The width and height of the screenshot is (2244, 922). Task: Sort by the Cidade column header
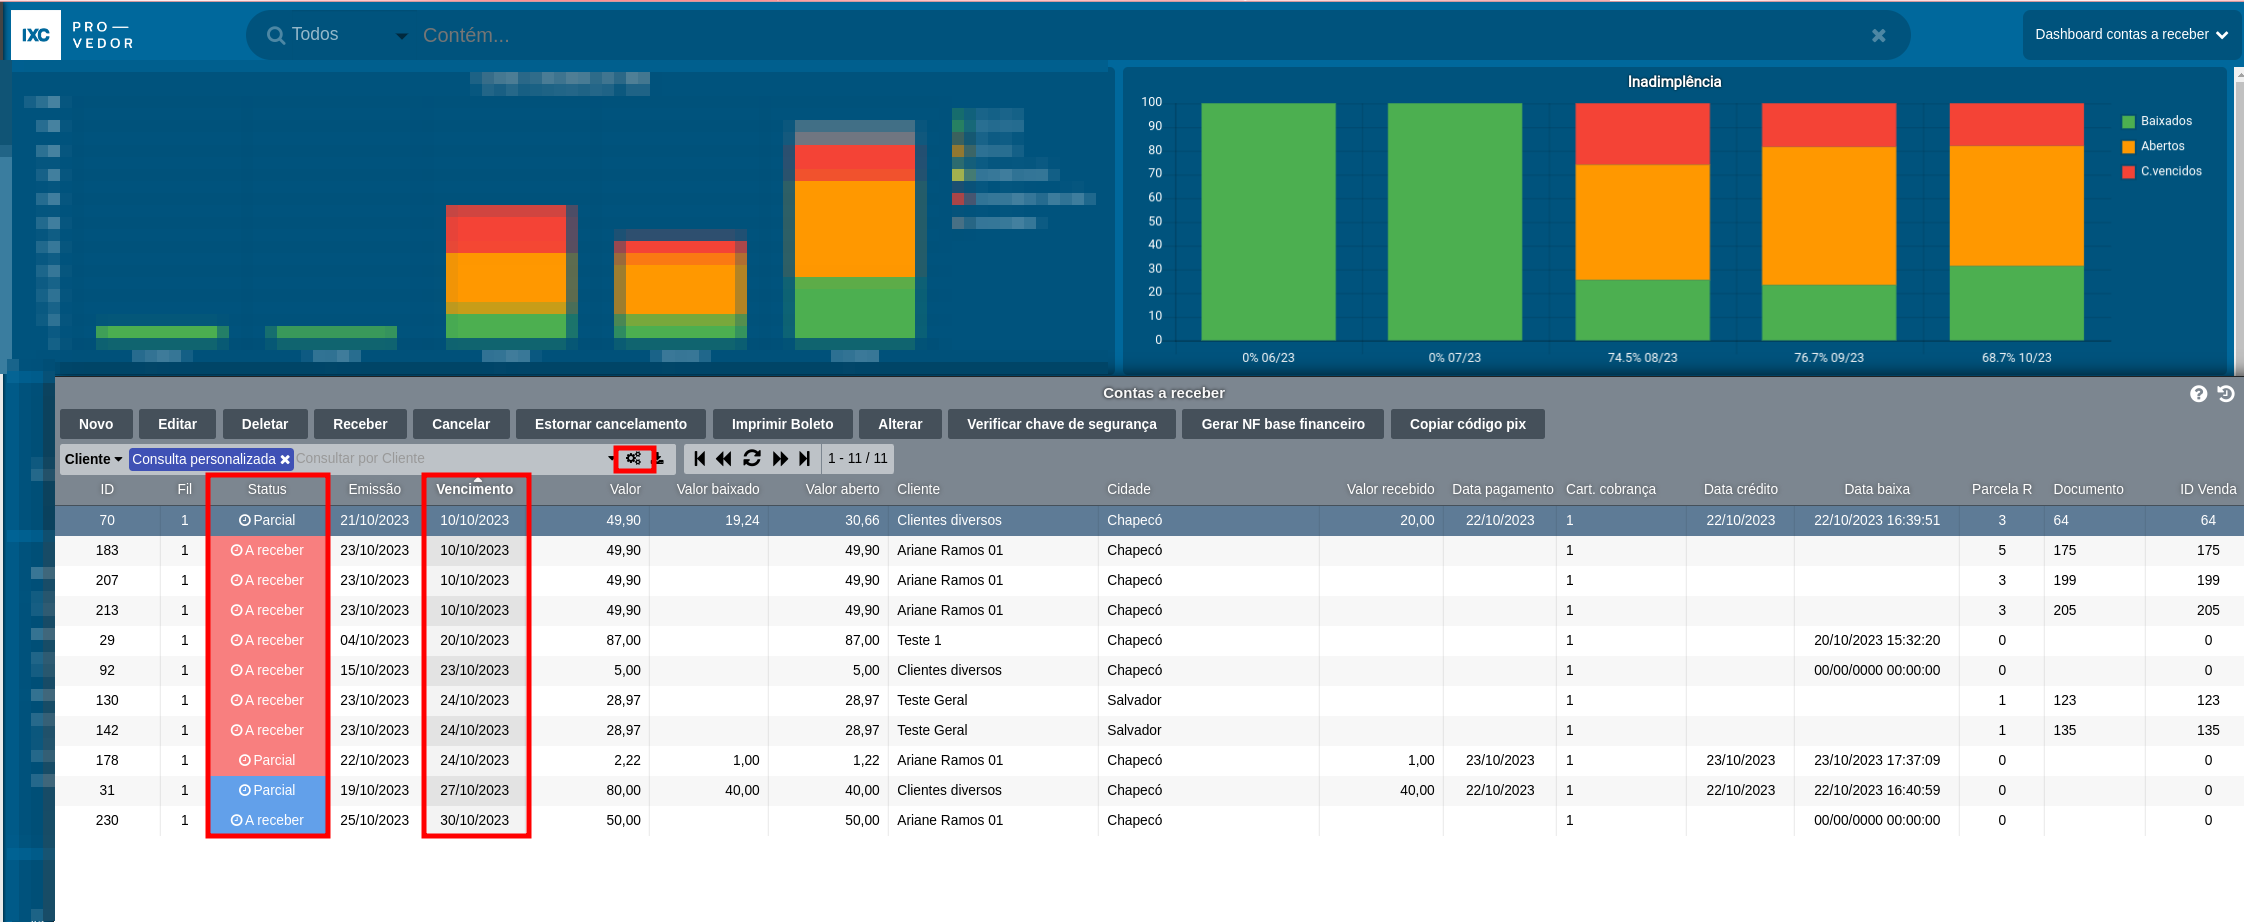(1129, 489)
